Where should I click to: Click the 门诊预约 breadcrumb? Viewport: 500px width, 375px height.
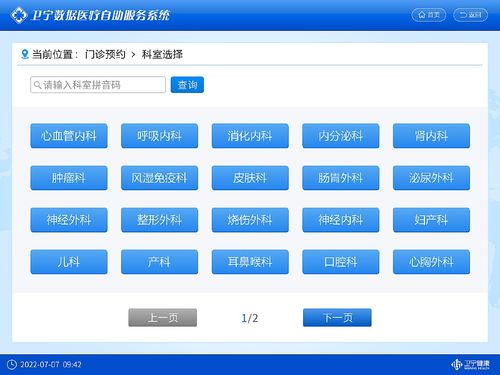click(105, 54)
